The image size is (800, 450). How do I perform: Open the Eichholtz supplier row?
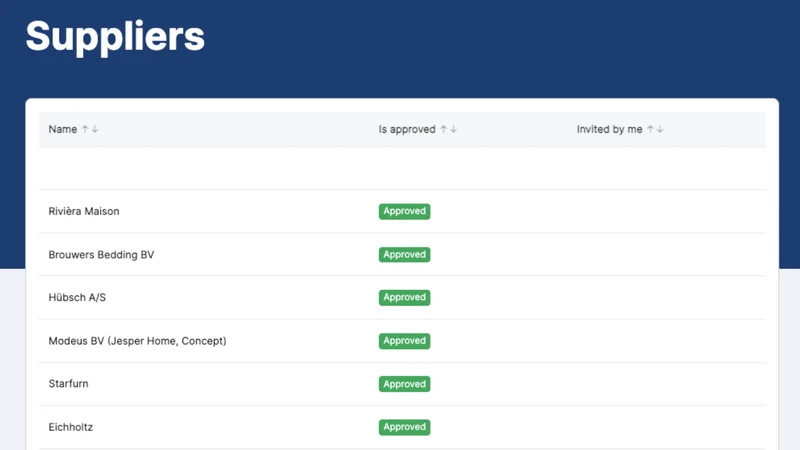click(402, 427)
